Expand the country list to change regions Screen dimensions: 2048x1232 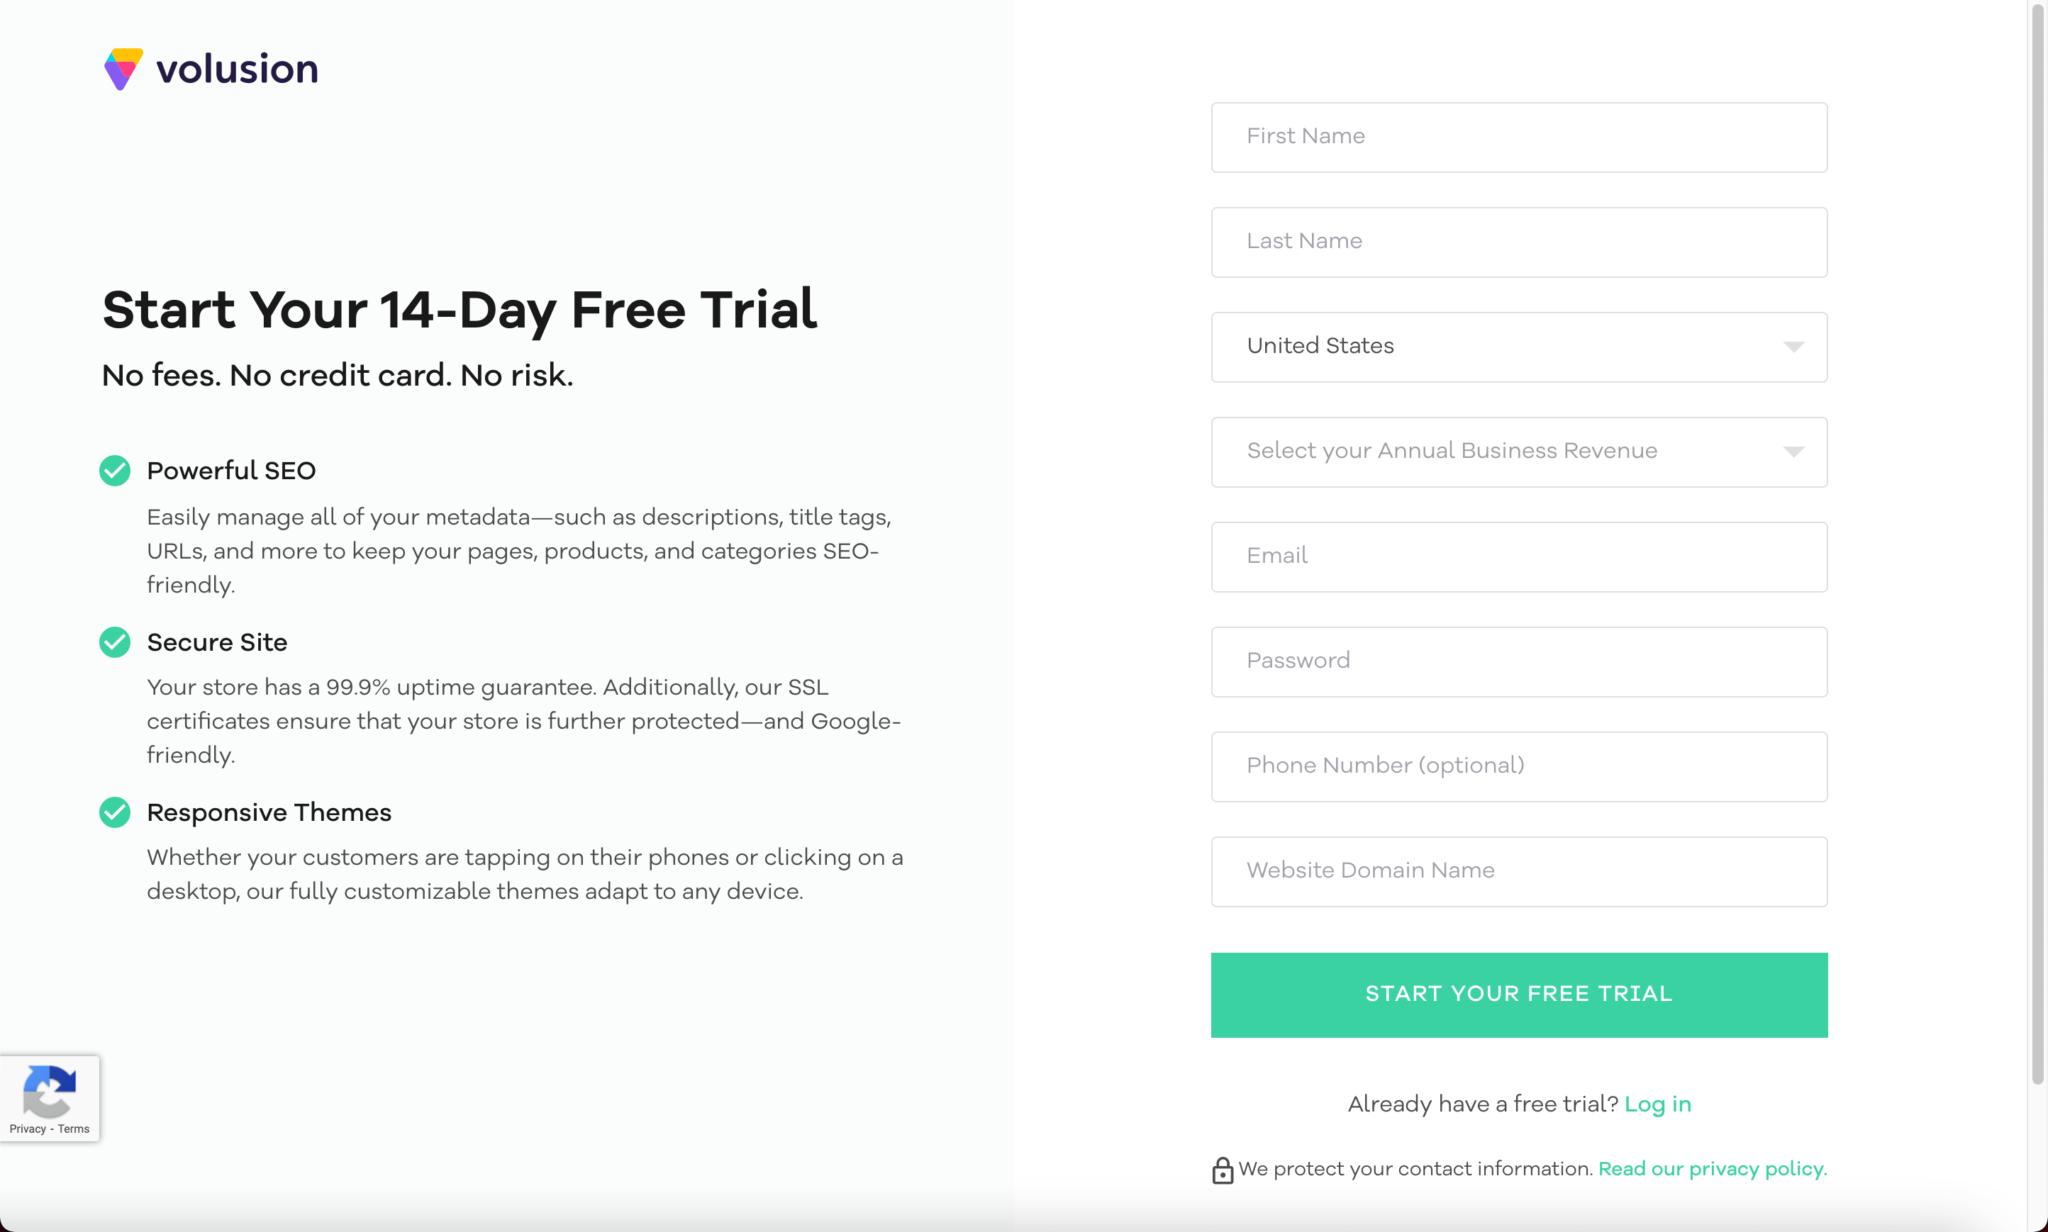pyautogui.click(x=1518, y=346)
